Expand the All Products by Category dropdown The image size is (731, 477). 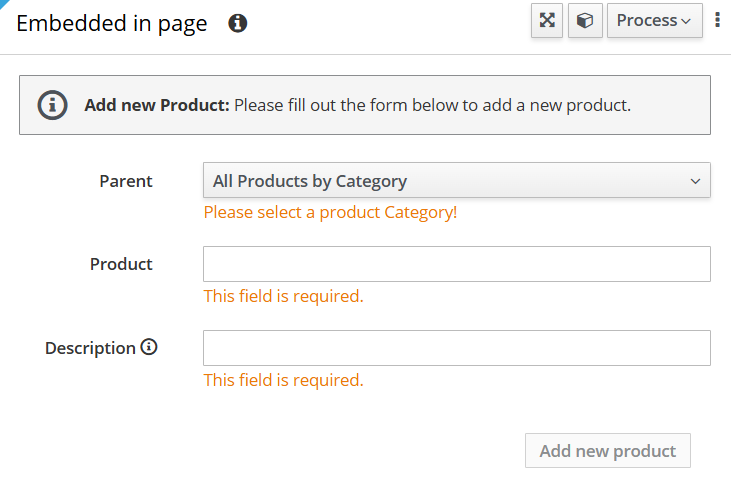click(456, 181)
